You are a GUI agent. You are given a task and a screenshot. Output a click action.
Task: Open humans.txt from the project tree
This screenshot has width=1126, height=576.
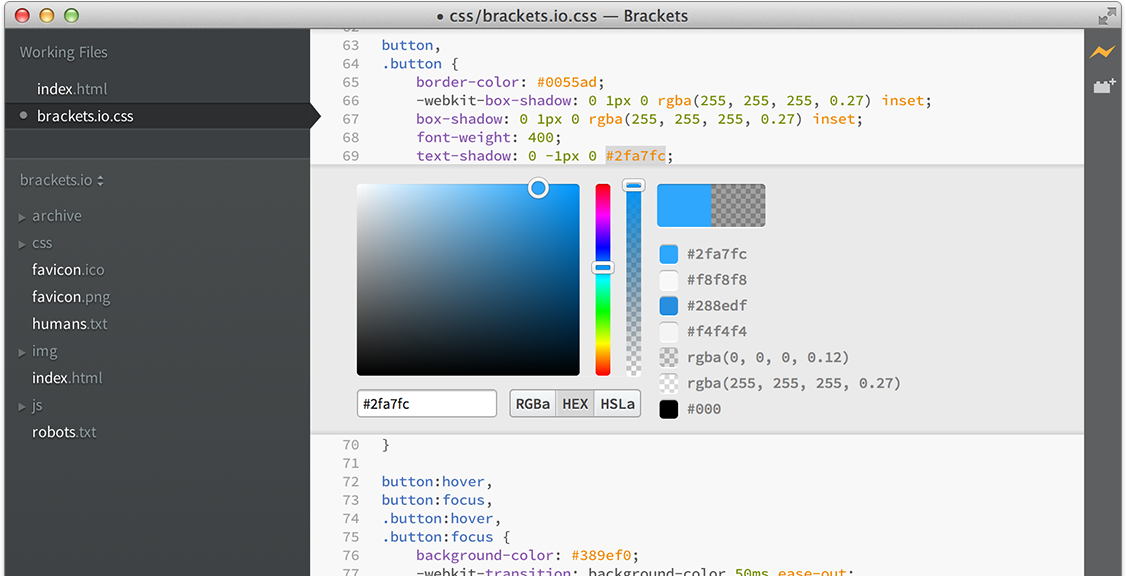click(70, 324)
